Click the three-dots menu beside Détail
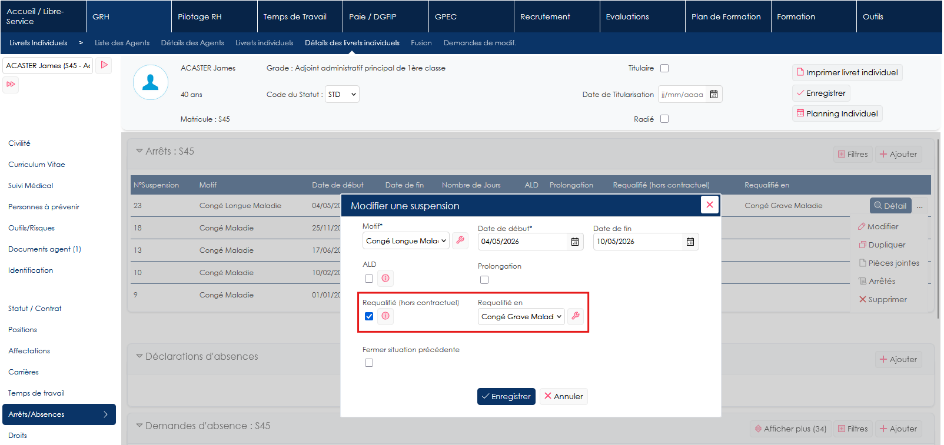Image resolution: width=944 pixels, height=445 pixels. tap(919, 206)
